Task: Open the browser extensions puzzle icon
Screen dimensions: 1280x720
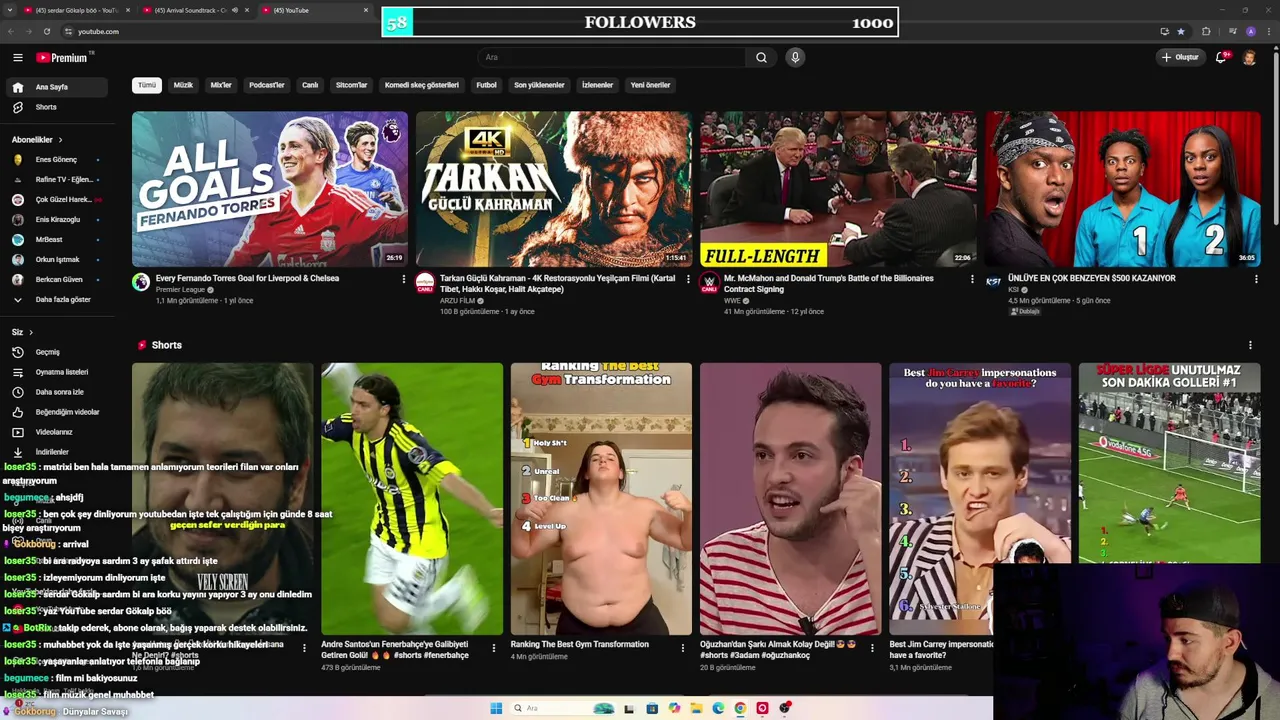Action: (1206, 31)
